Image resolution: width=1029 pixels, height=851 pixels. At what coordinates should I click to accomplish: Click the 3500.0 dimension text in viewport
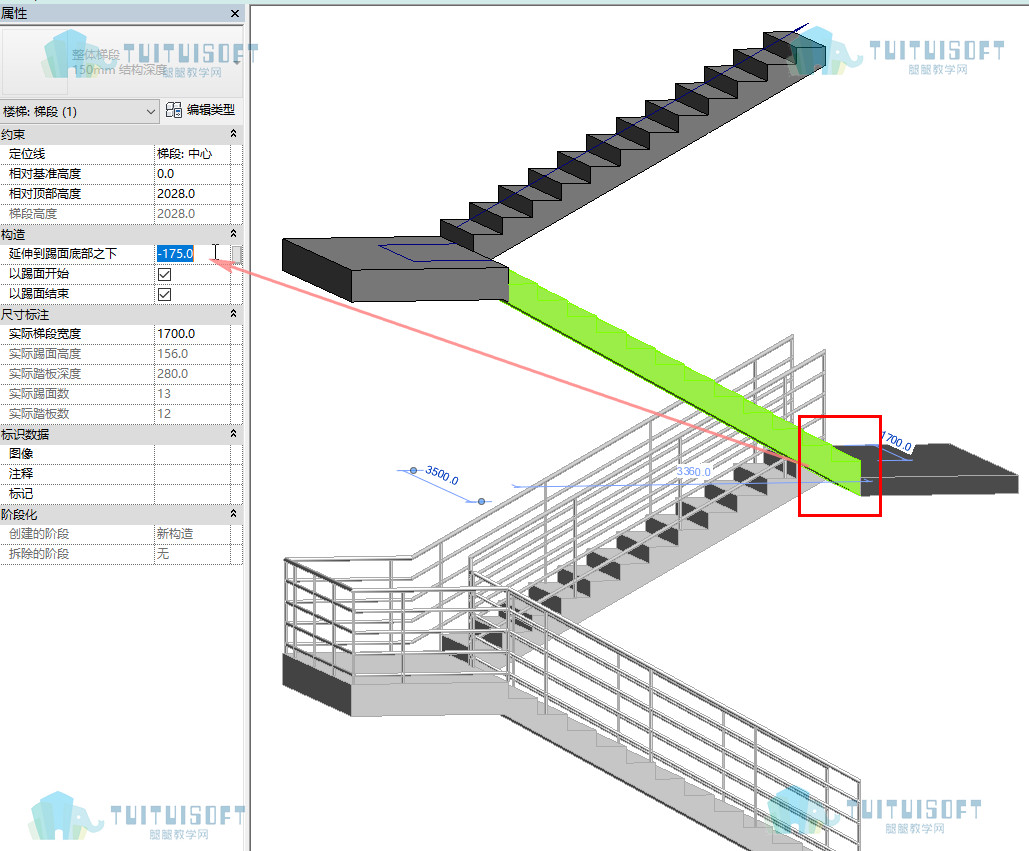442,475
